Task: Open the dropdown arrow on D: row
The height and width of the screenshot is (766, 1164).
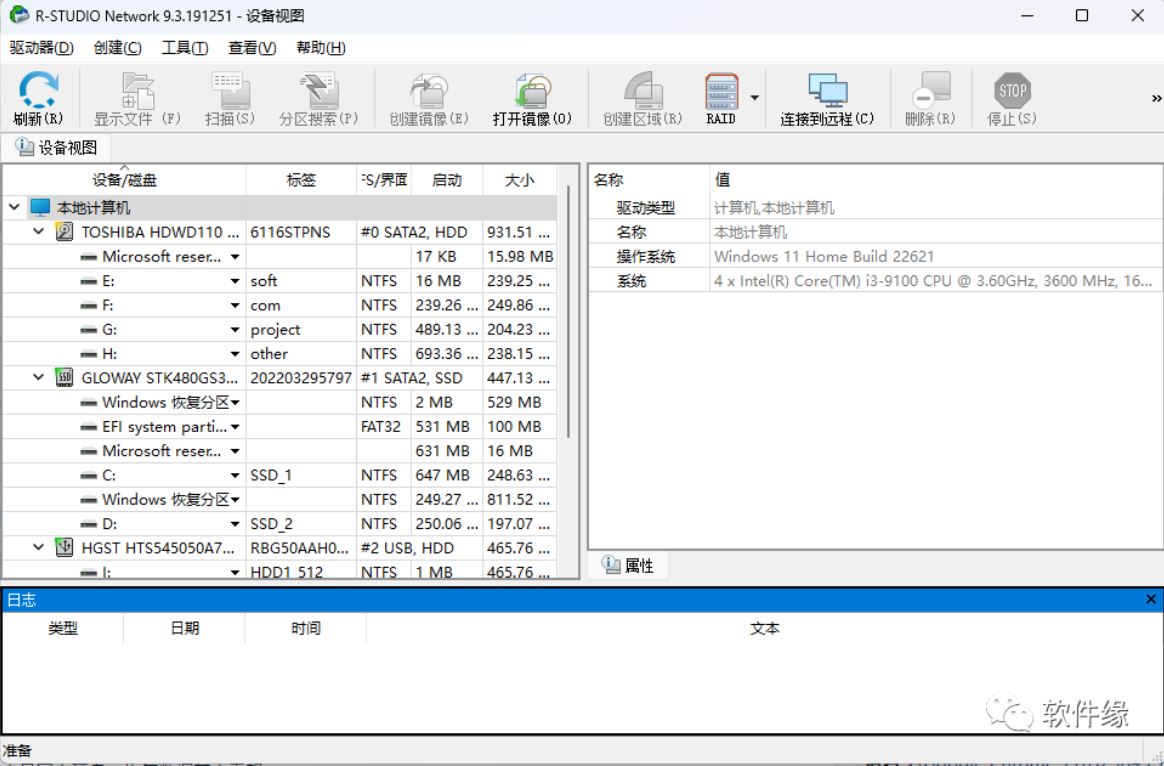Action: 235,525
